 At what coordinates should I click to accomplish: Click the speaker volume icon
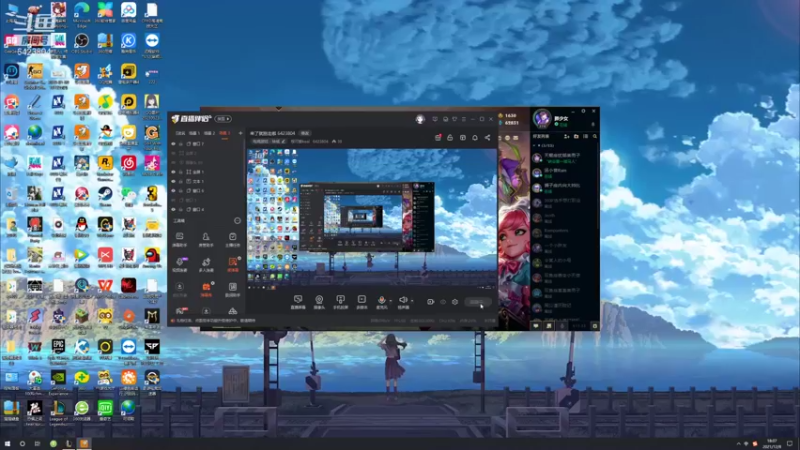403,301
